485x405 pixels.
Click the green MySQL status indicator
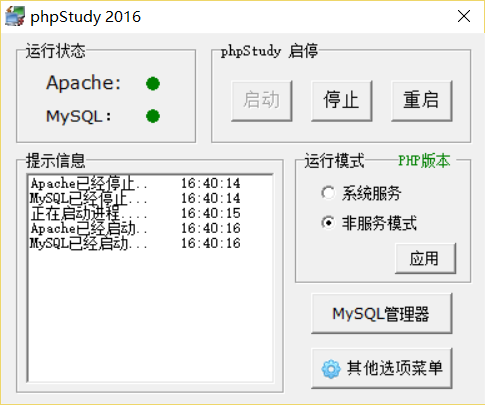[153, 116]
